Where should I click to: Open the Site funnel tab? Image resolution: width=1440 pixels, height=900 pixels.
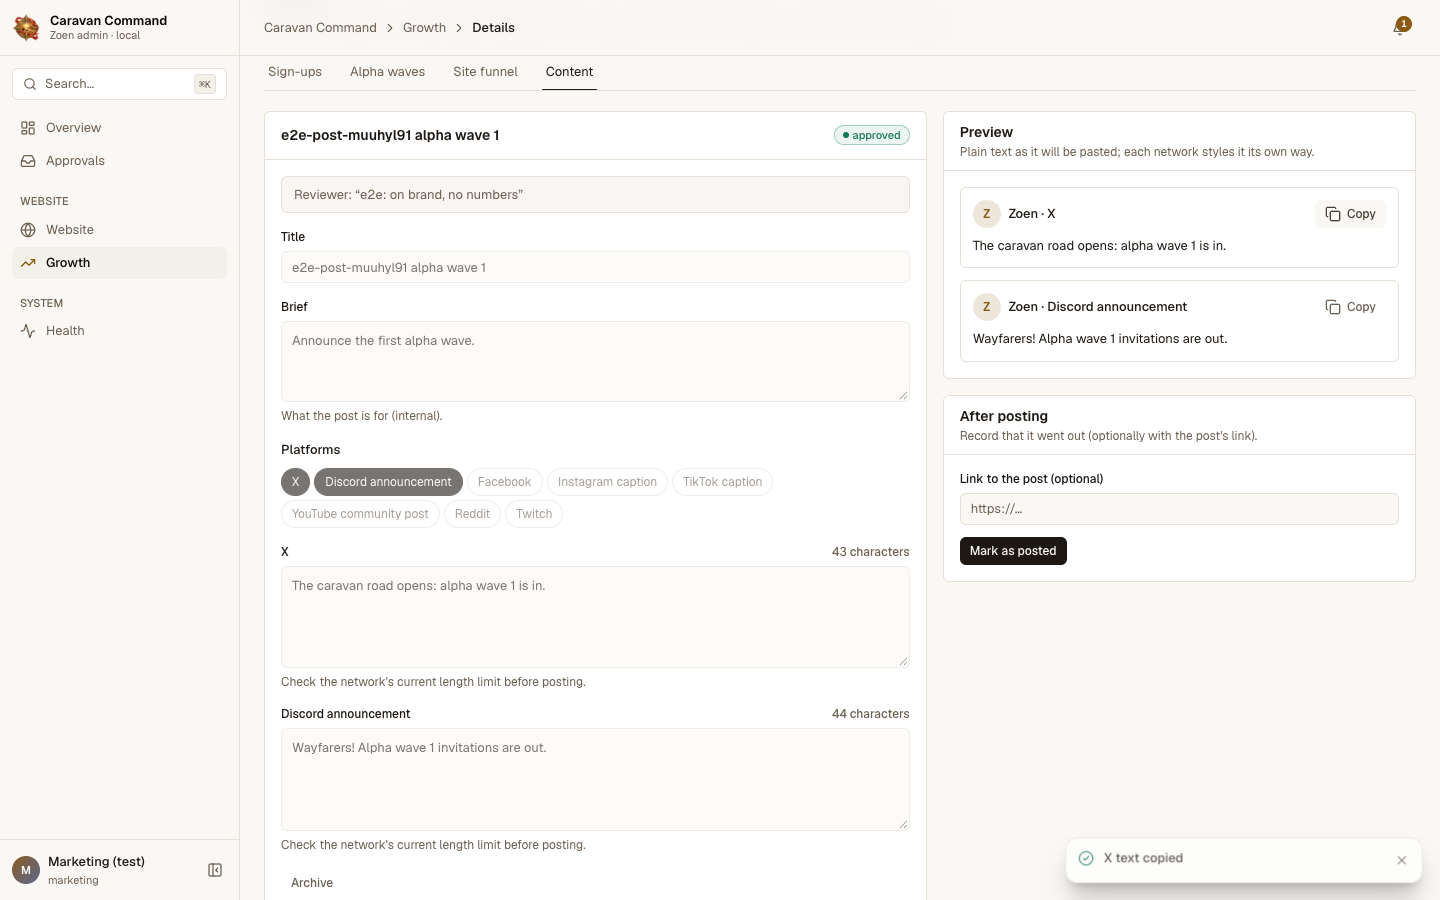click(x=485, y=72)
